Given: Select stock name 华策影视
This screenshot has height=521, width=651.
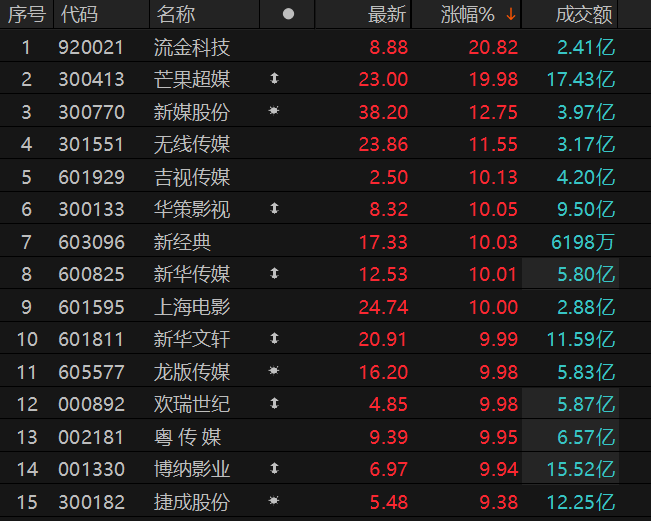Looking at the screenshot, I should click(x=192, y=209).
